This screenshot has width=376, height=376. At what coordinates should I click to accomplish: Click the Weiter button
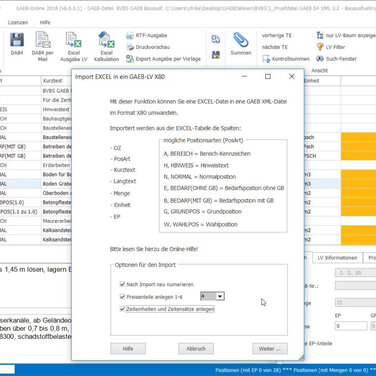click(270, 349)
